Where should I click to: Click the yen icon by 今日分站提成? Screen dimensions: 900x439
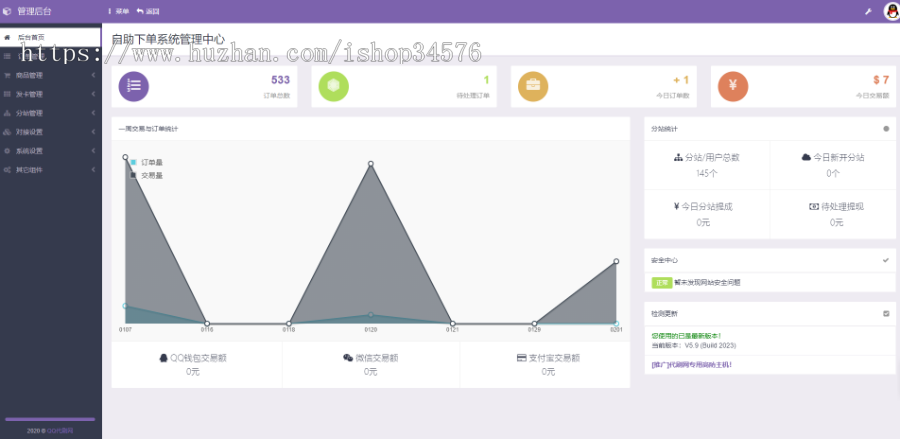[x=677, y=207]
